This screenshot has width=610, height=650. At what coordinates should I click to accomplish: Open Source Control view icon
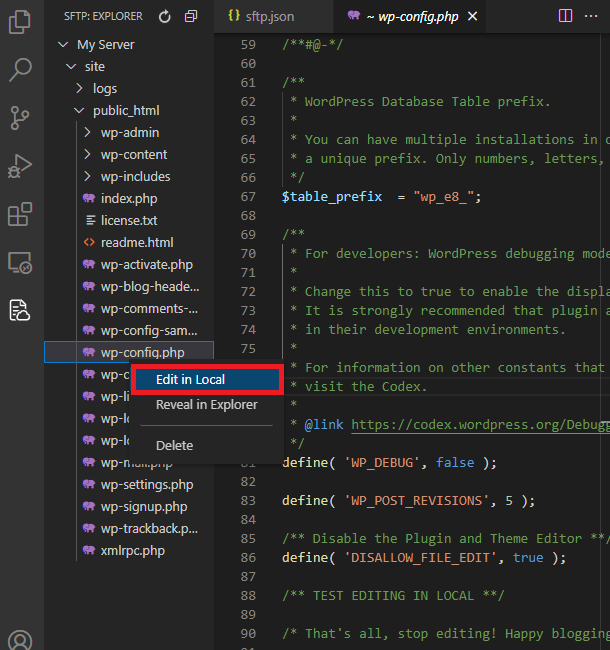(19, 118)
